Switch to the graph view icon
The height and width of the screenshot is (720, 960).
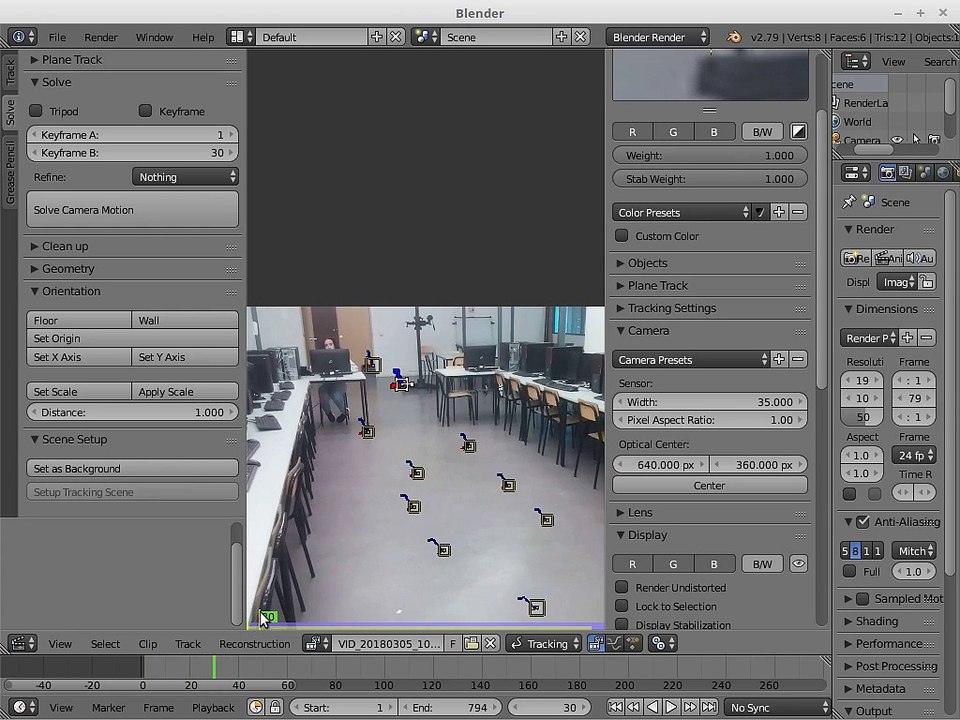[614, 643]
